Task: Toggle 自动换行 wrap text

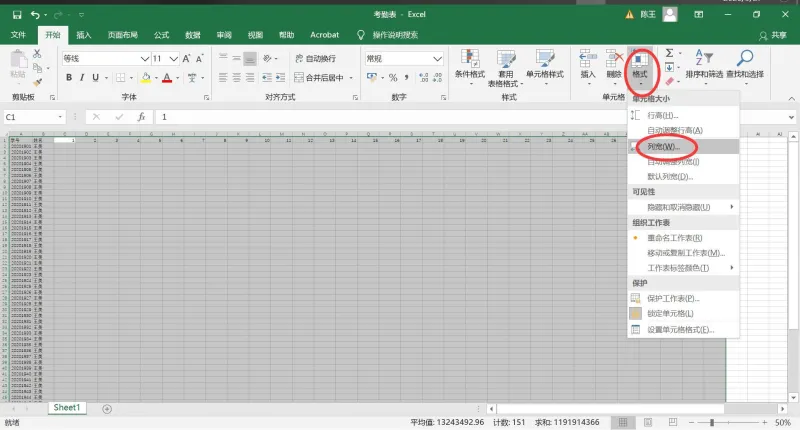Action: point(315,59)
